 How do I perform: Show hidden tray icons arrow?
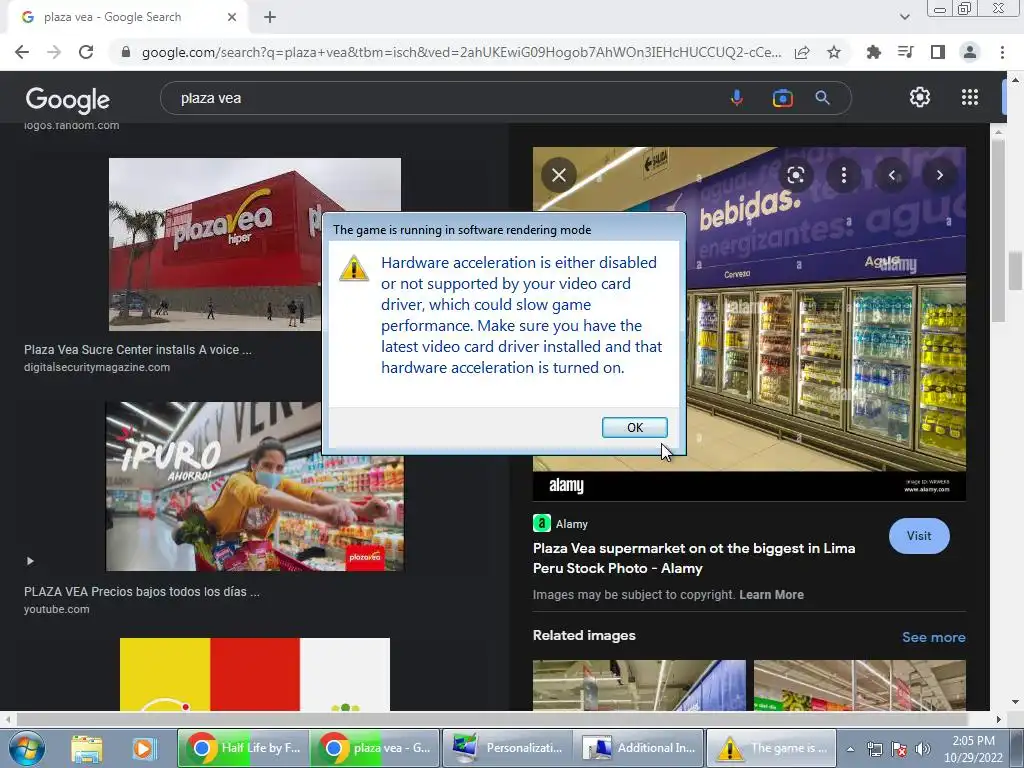(x=850, y=749)
